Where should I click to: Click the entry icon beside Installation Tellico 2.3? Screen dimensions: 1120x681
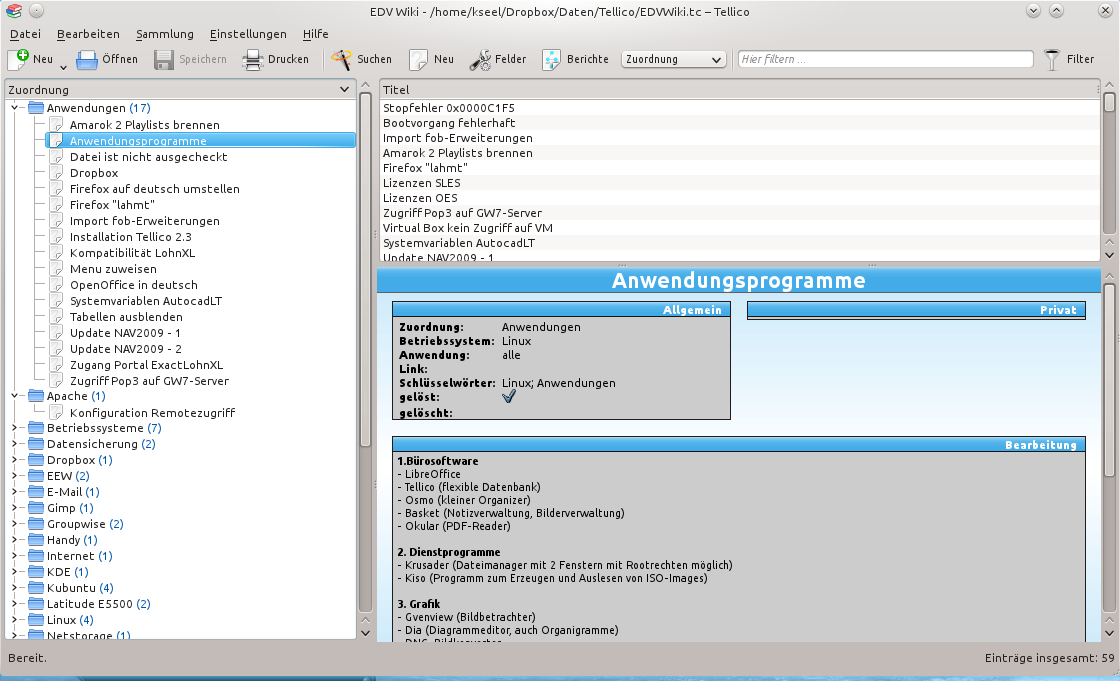[57, 237]
